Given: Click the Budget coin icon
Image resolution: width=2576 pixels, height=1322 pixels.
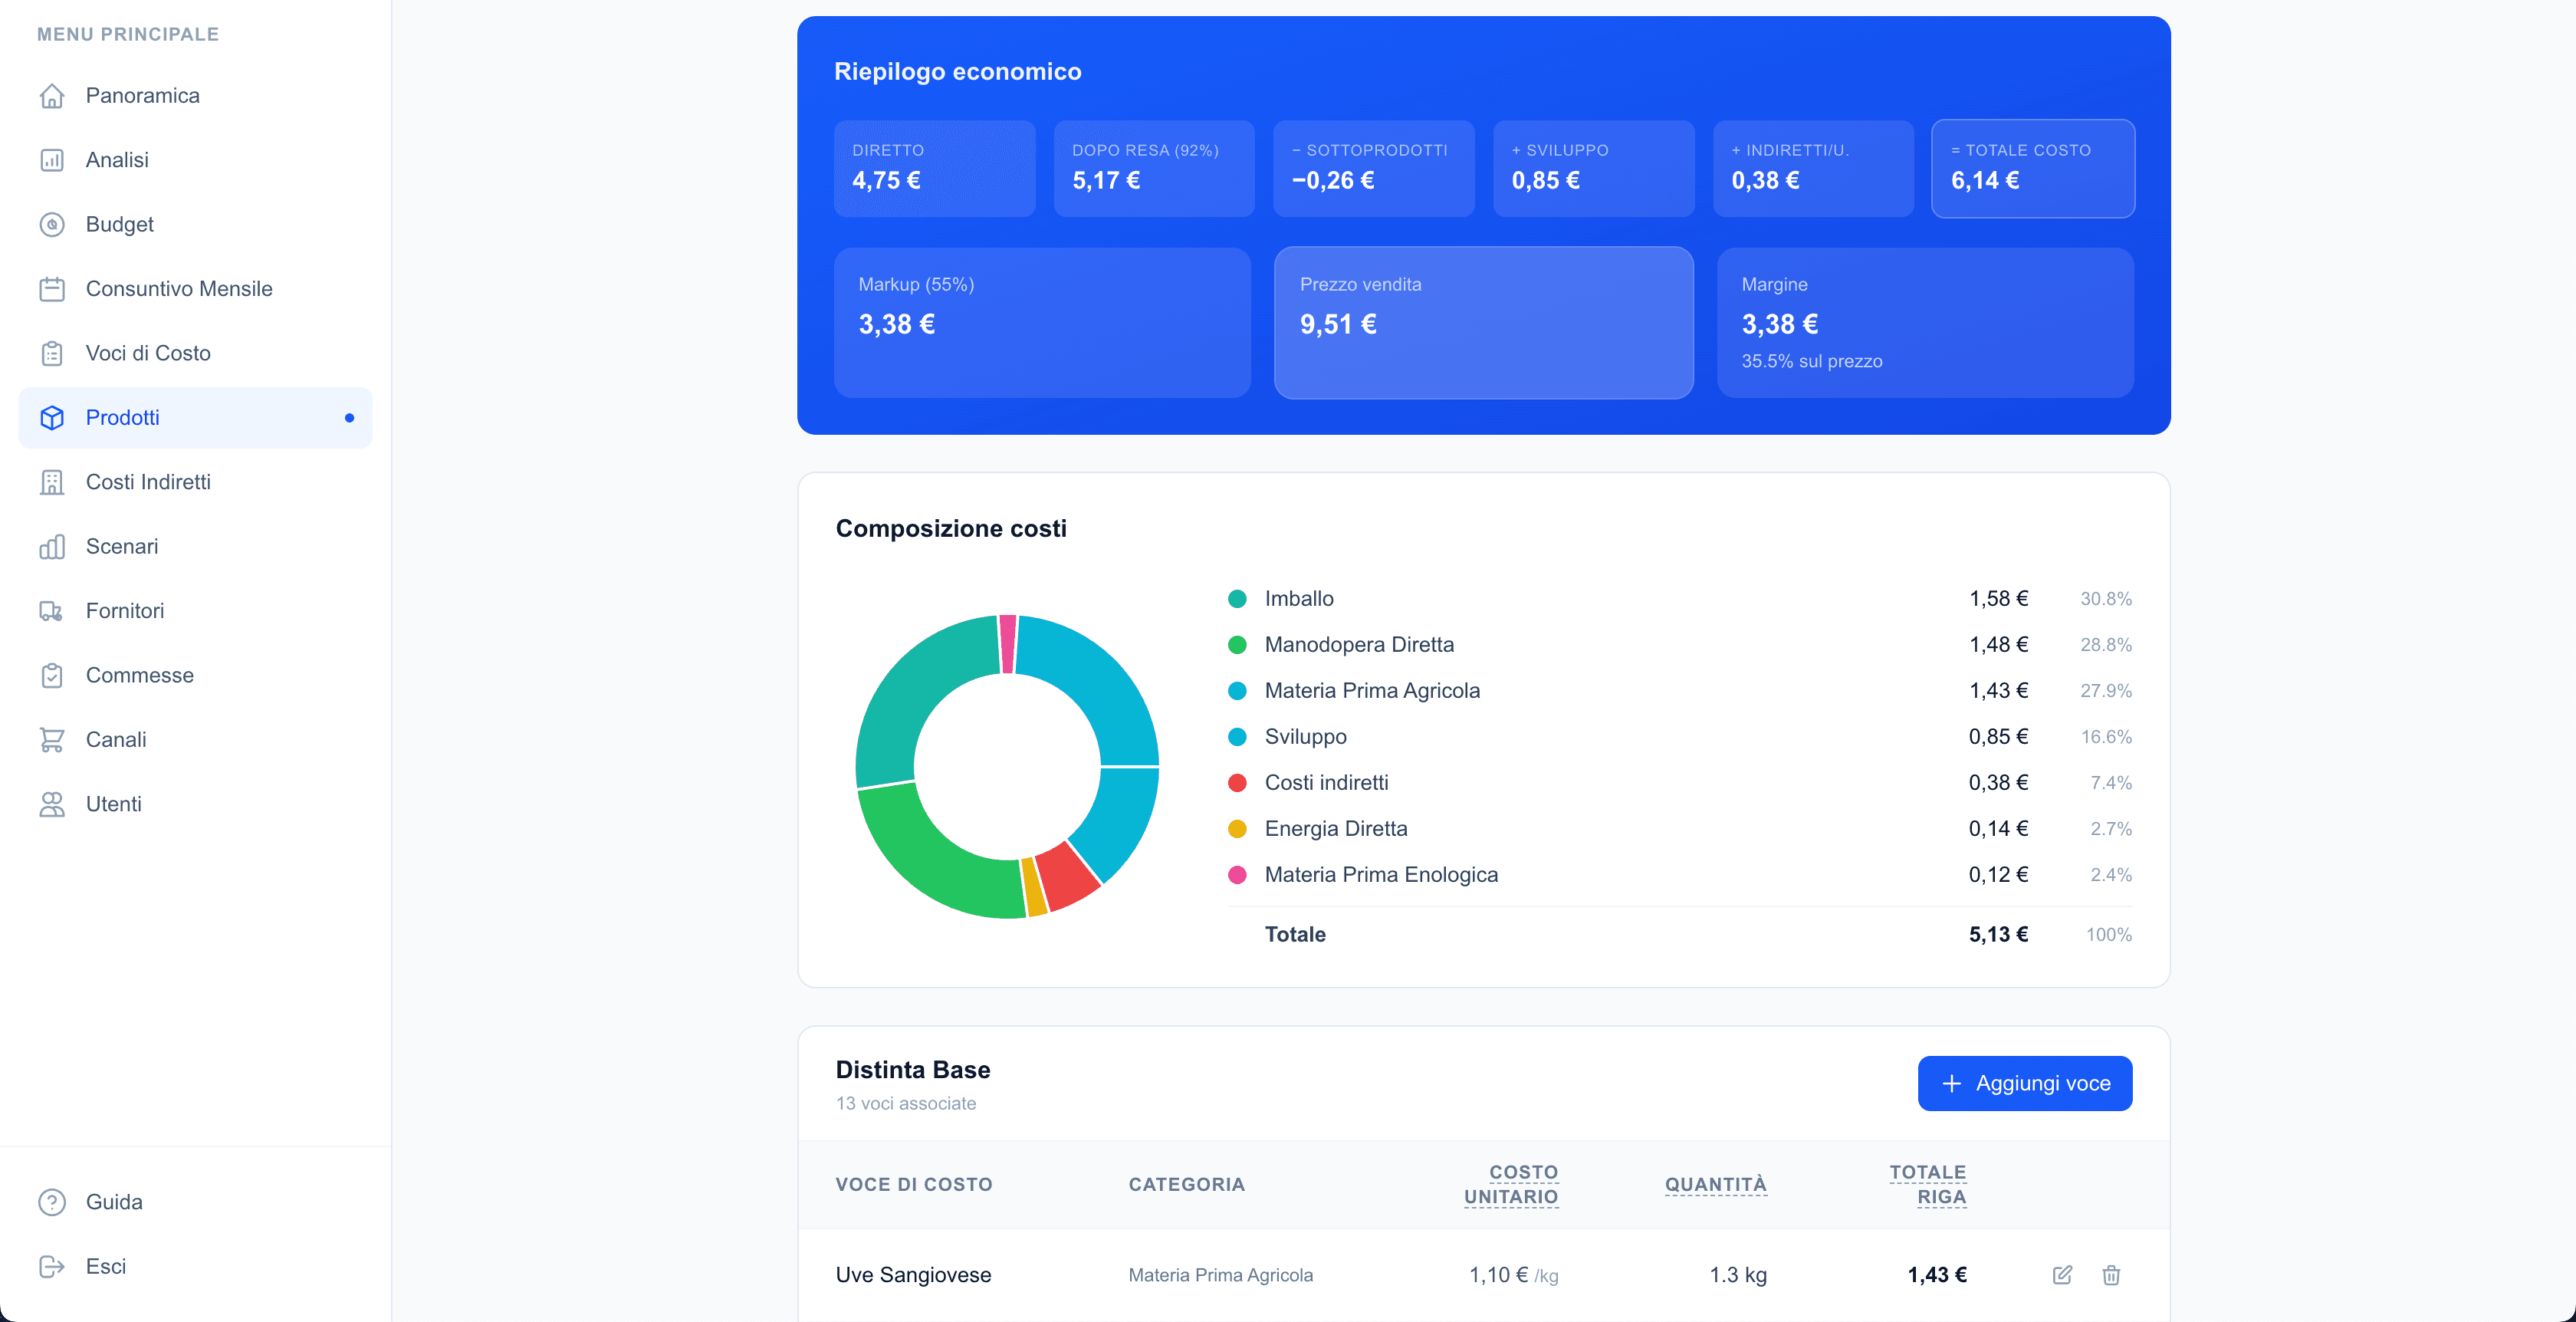Looking at the screenshot, I should [x=52, y=225].
